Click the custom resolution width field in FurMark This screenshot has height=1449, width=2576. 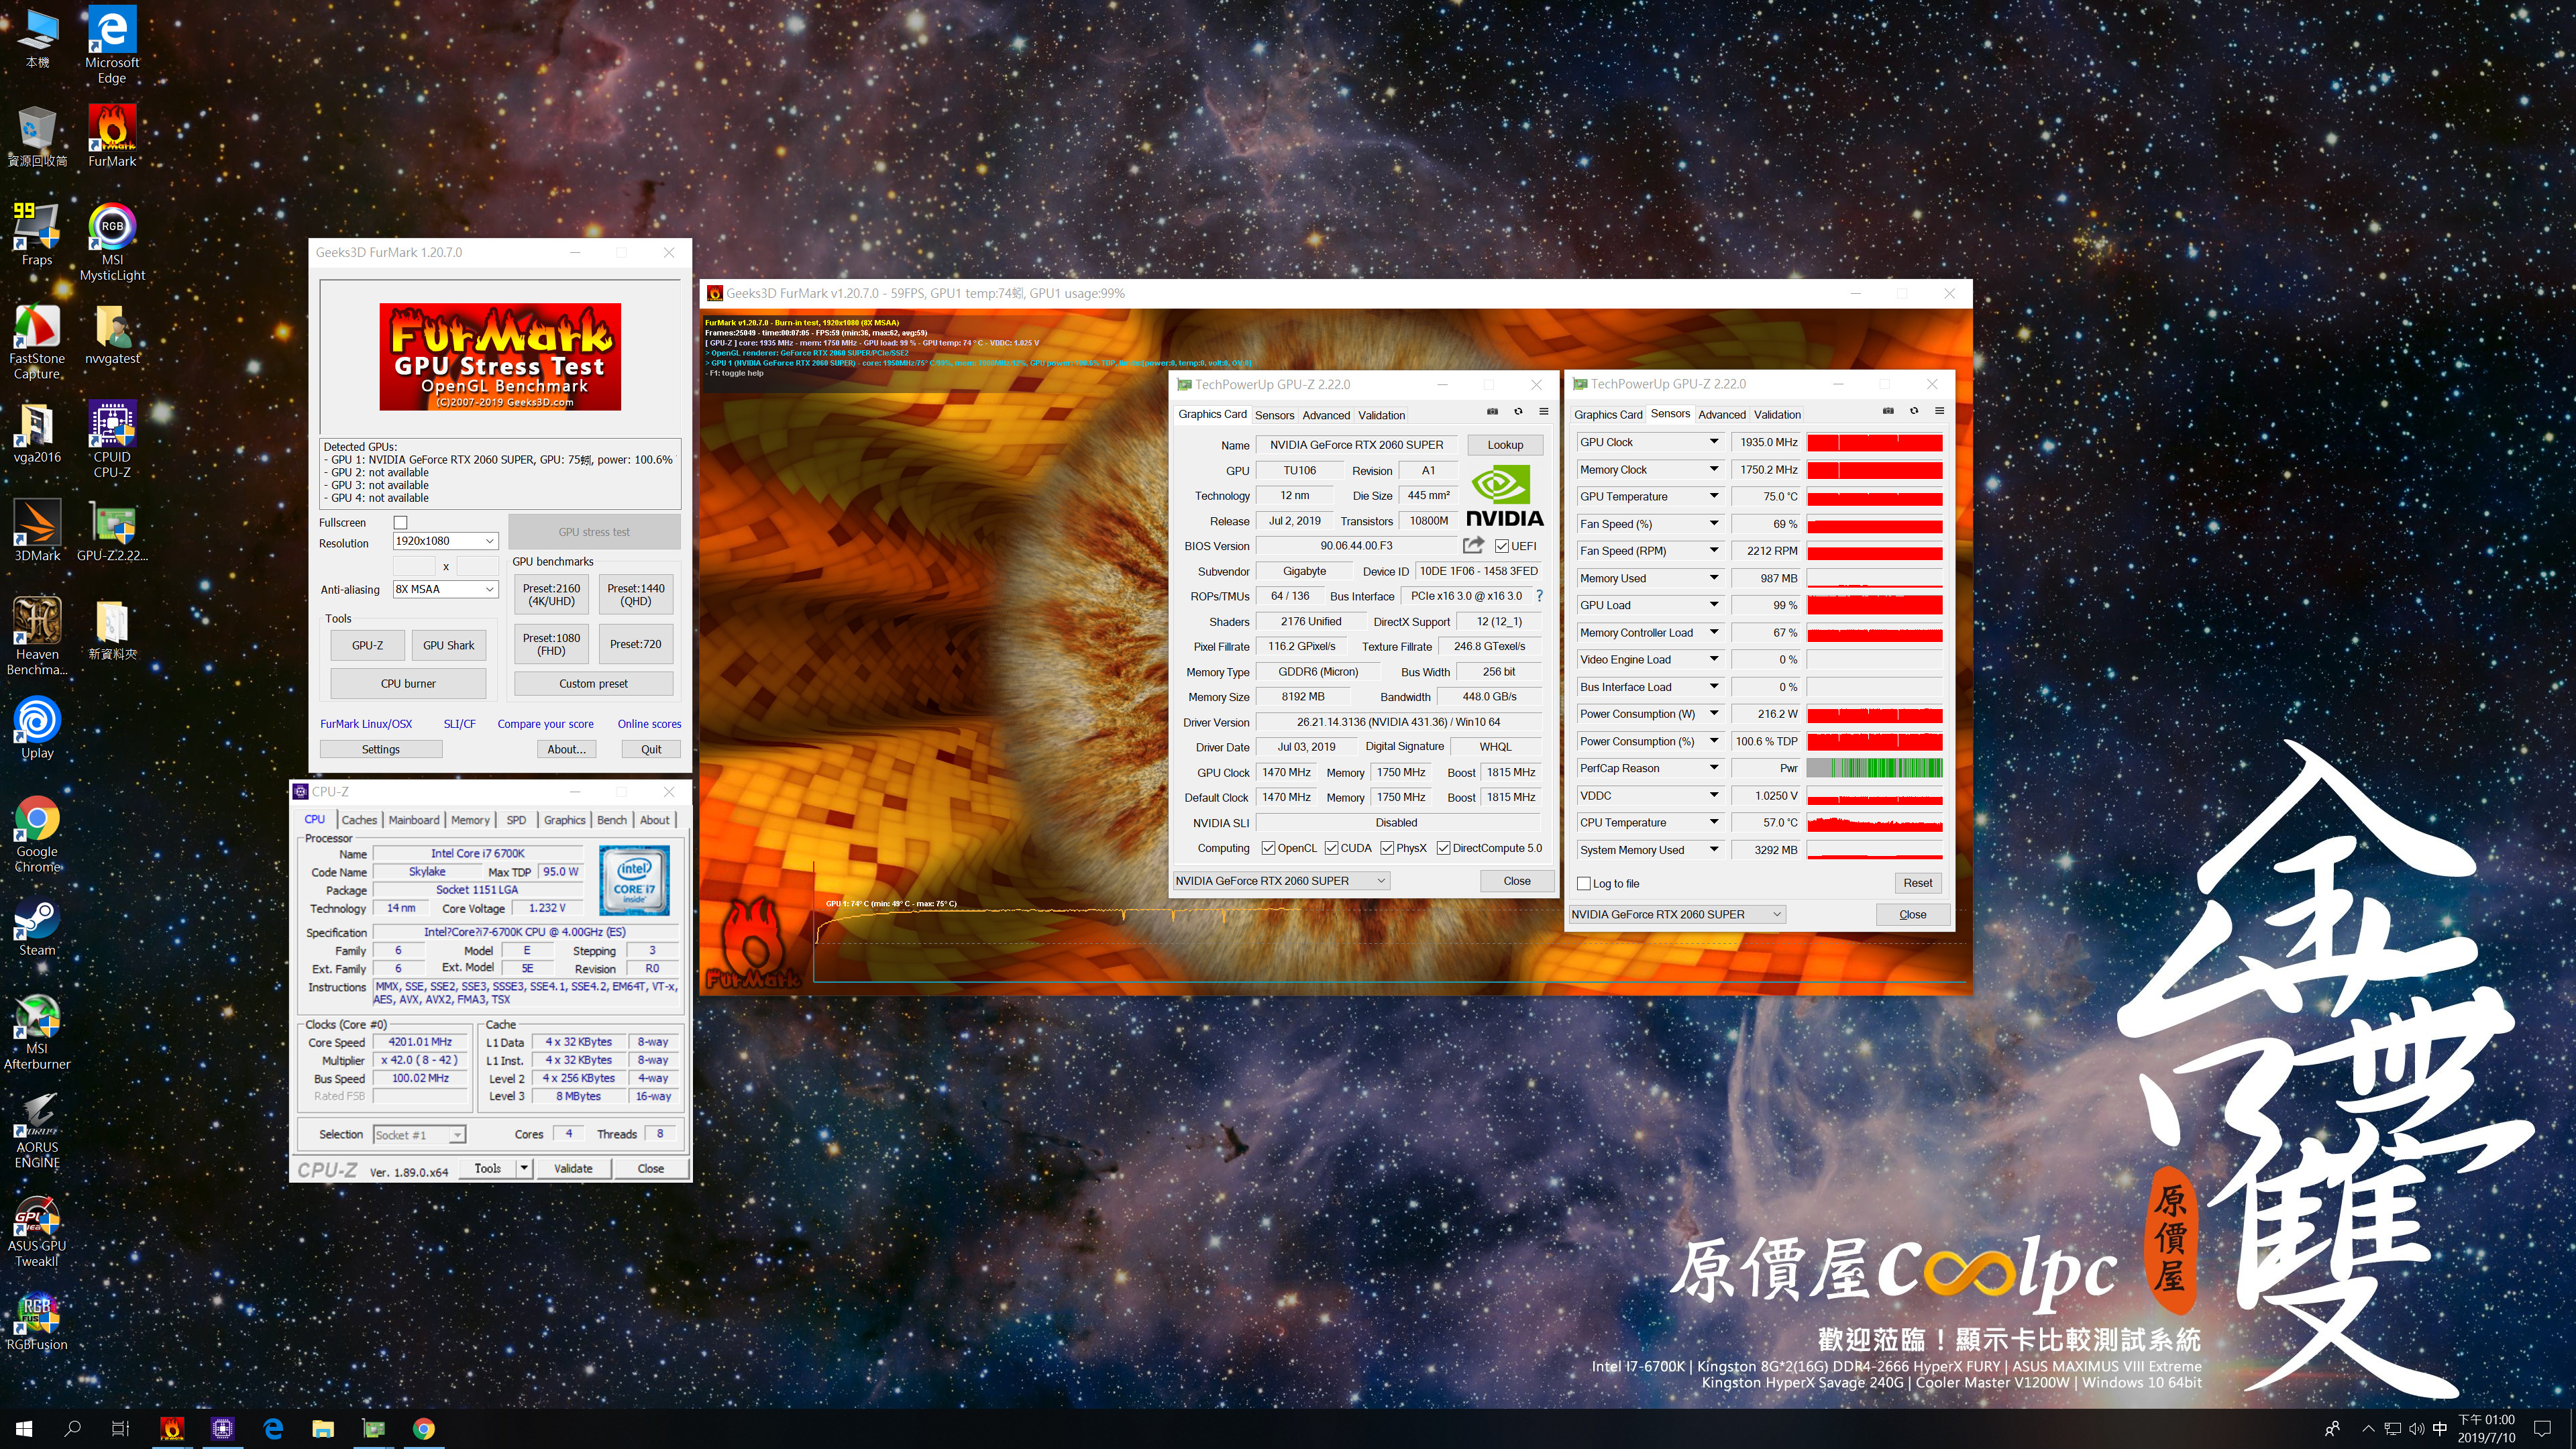pyautogui.click(x=415, y=566)
